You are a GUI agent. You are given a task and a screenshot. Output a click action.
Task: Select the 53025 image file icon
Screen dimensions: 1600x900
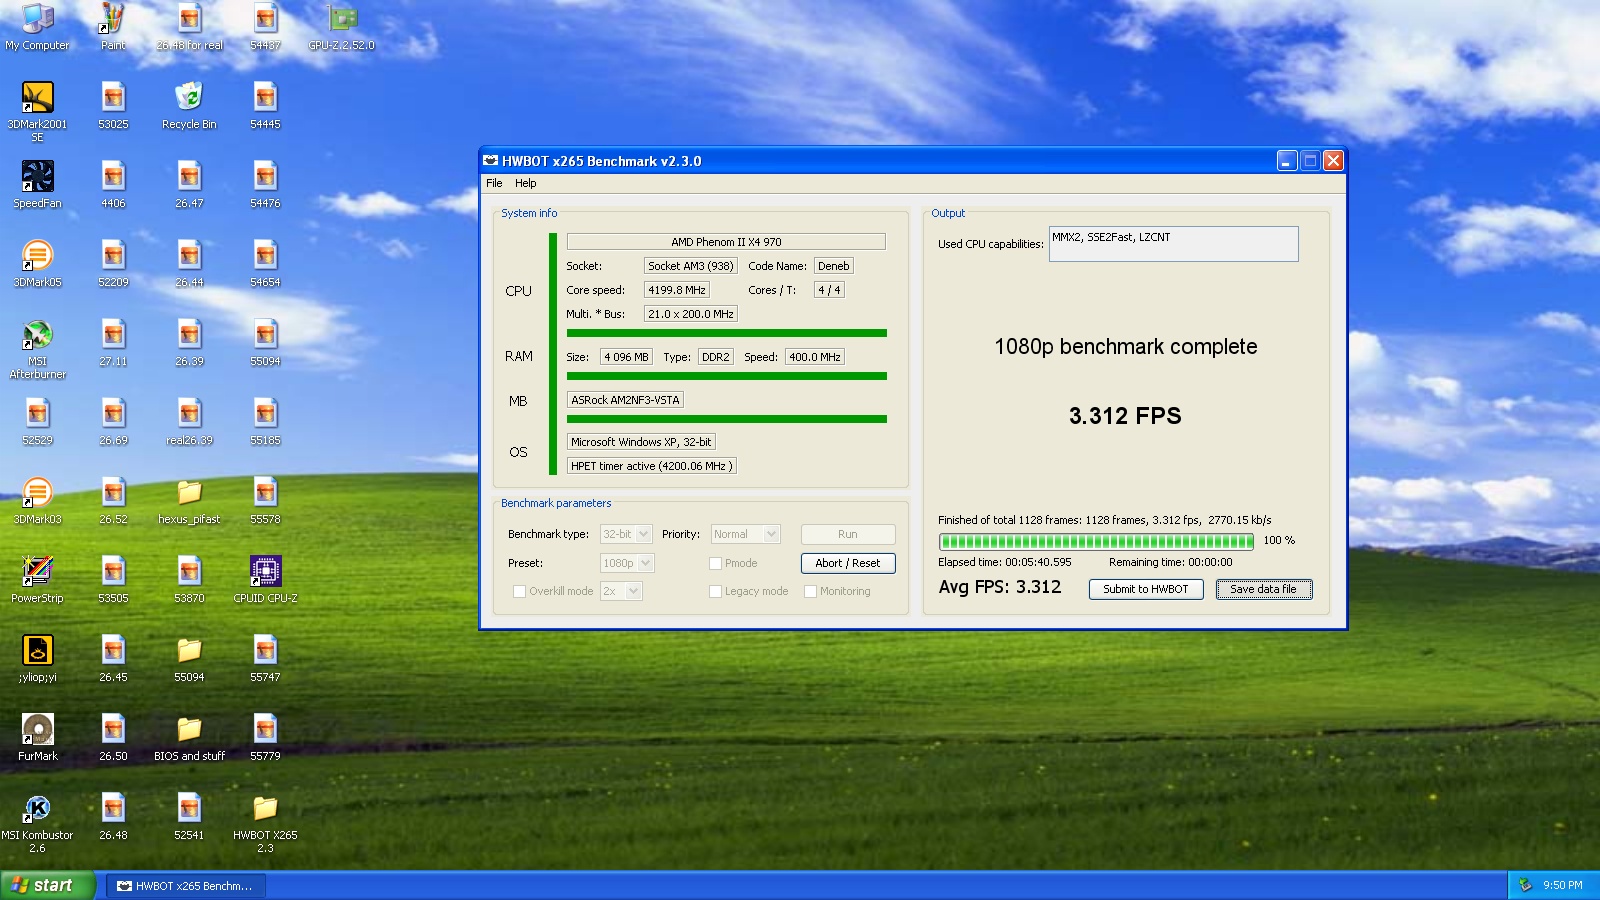coord(113,105)
